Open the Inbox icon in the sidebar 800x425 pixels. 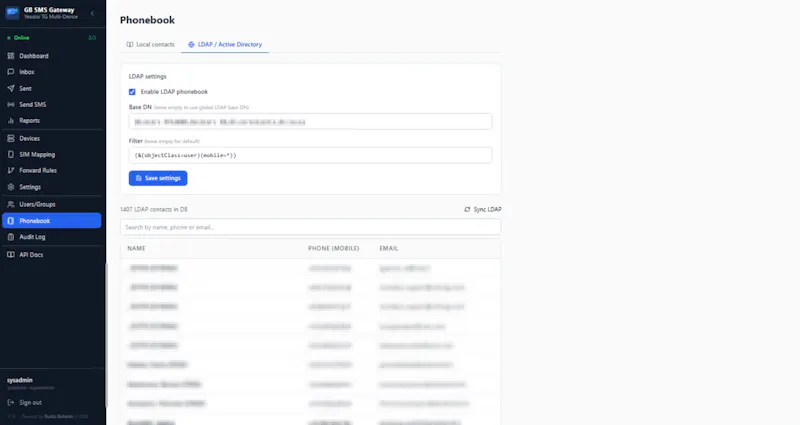tap(11, 72)
